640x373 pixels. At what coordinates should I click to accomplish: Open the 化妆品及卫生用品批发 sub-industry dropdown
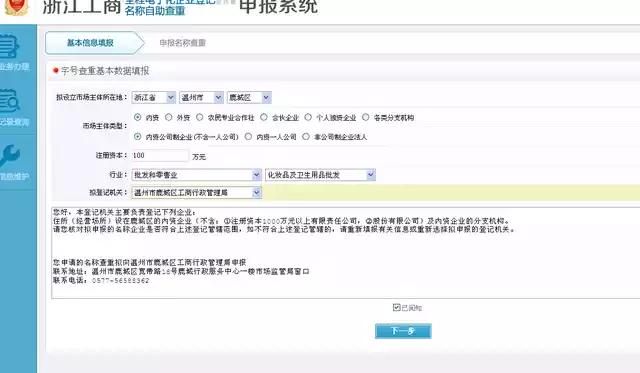click(320, 175)
